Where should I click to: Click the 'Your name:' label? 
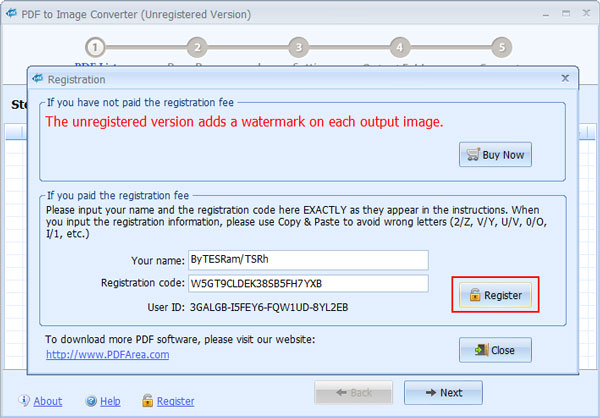(x=158, y=261)
